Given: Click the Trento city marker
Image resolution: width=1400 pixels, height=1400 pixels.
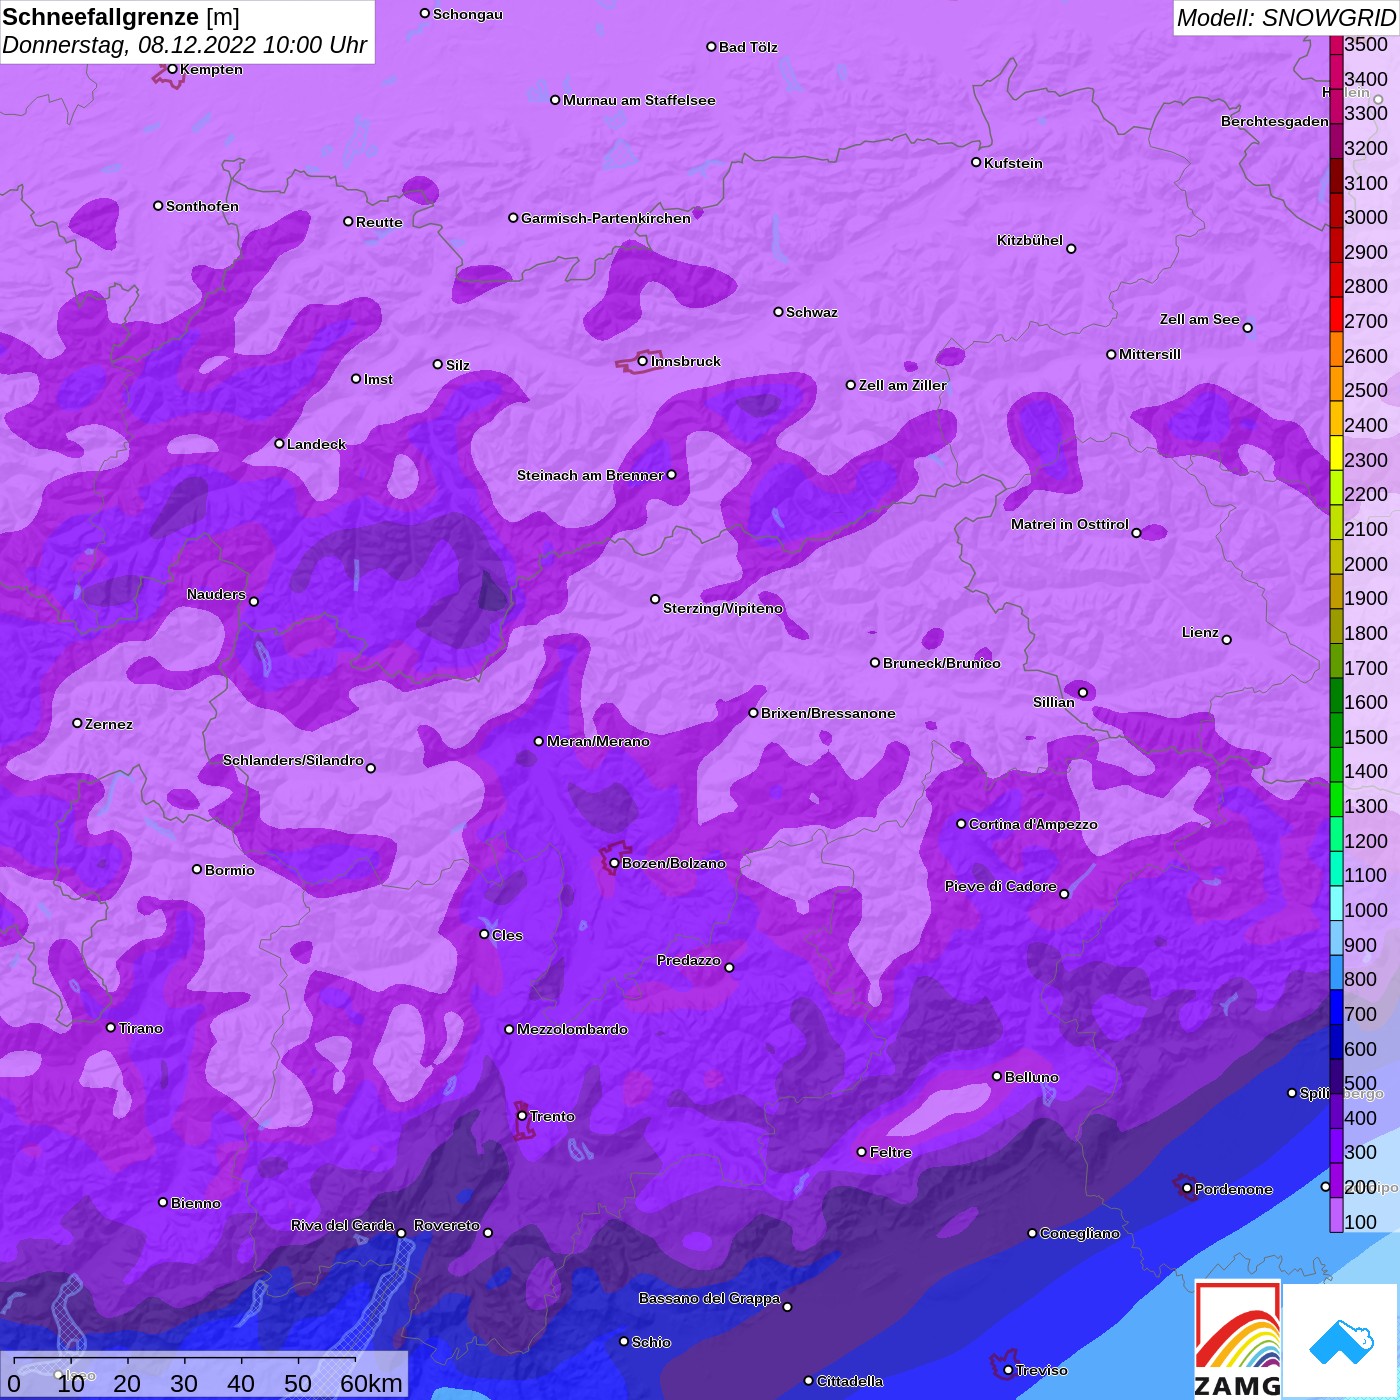Looking at the screenshot, I should [x=522, y=1116].
